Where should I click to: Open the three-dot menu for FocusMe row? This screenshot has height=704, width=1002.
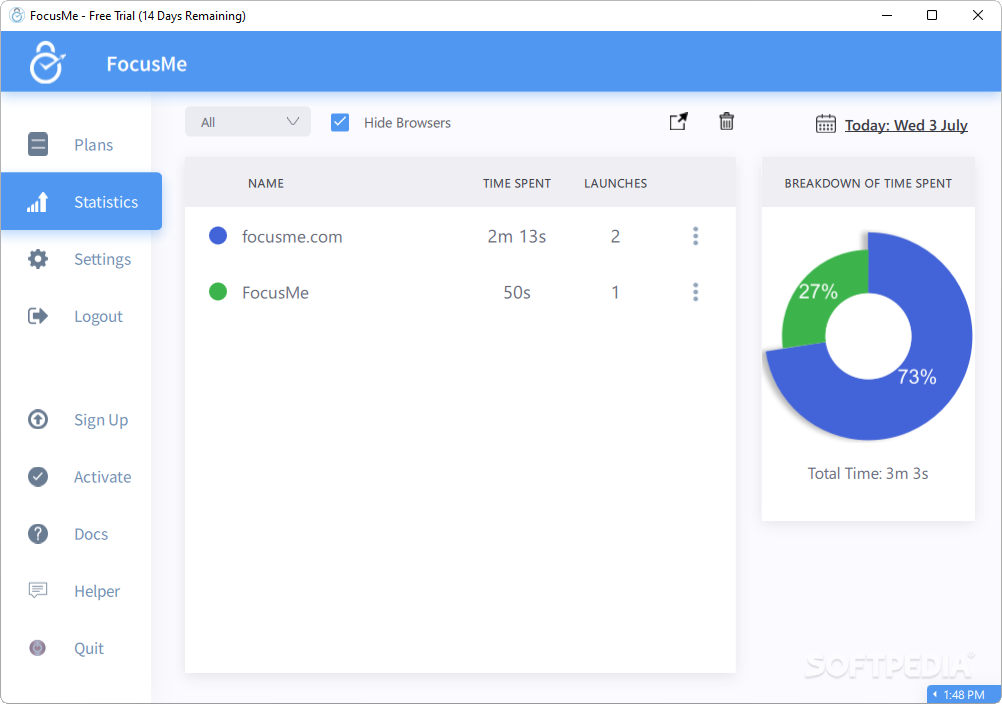(x=695, y=292)
